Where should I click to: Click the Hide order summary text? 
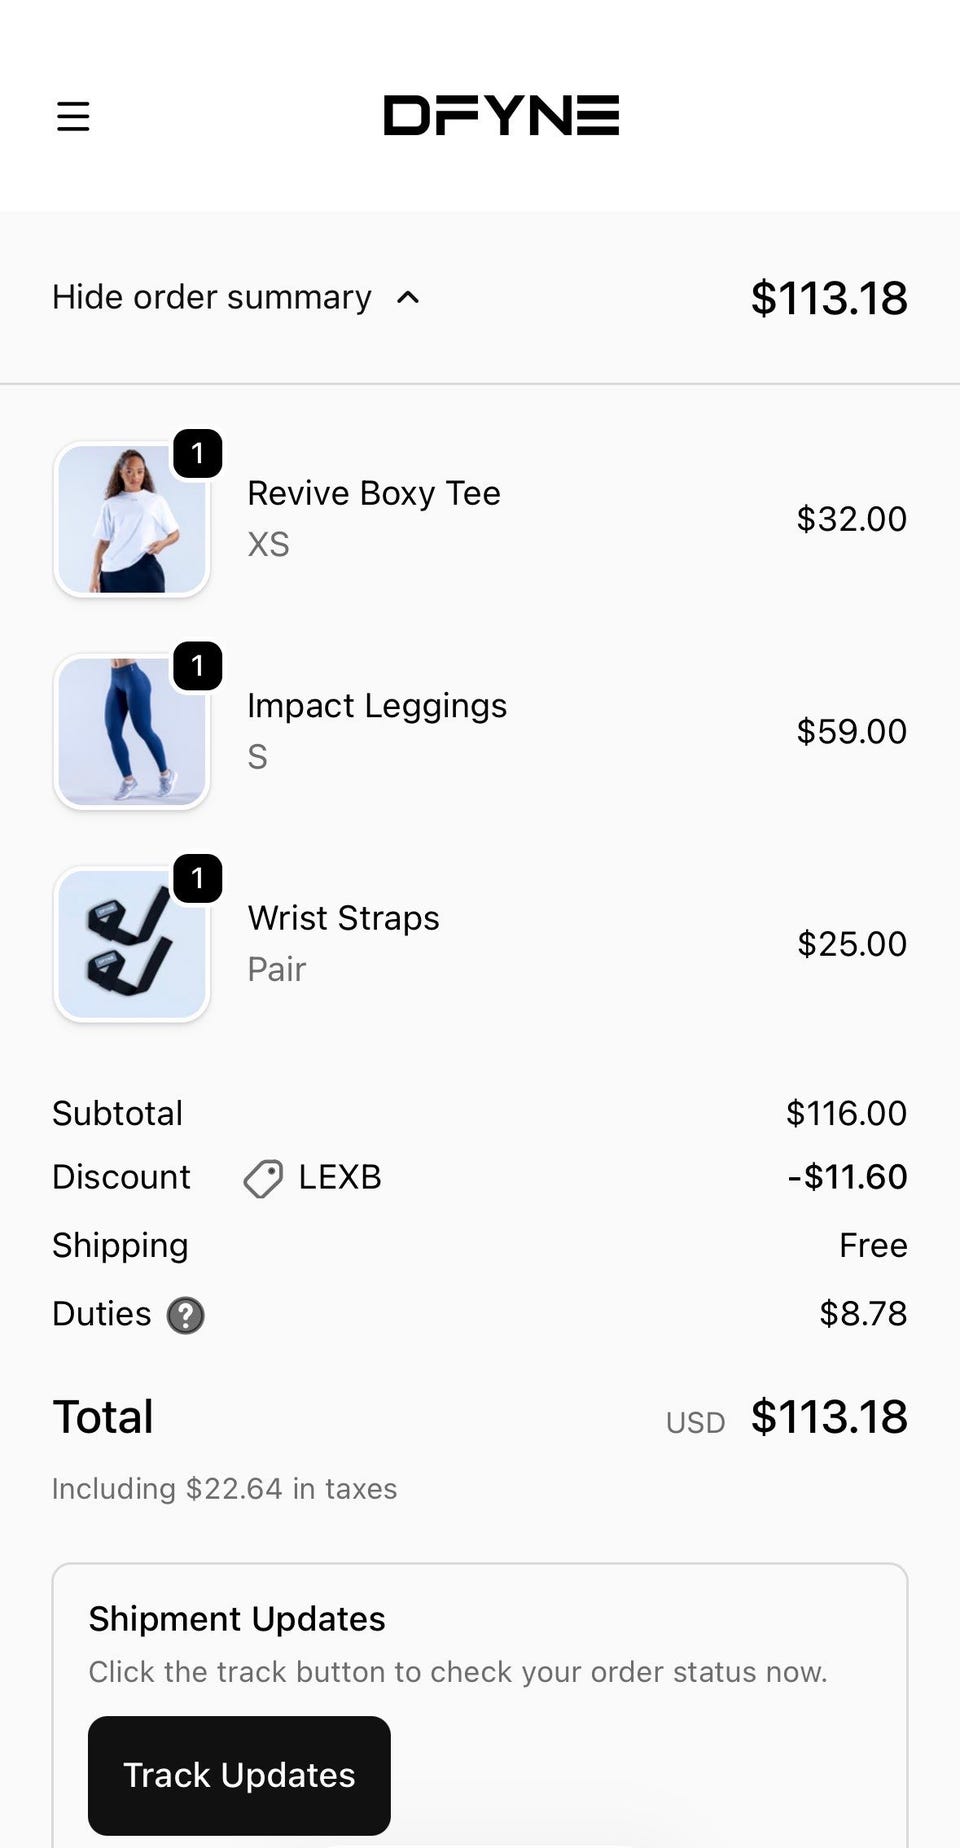(x=212, y=298)
